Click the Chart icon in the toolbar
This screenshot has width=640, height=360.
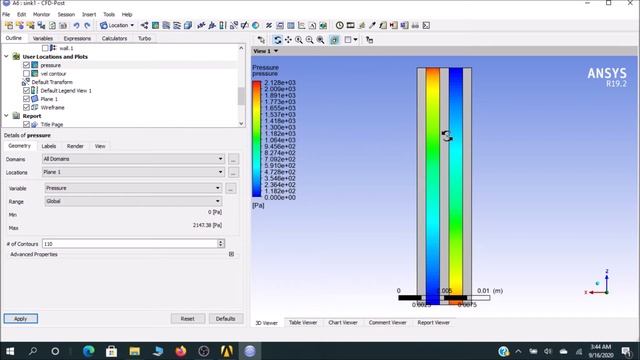coord(301,25)
